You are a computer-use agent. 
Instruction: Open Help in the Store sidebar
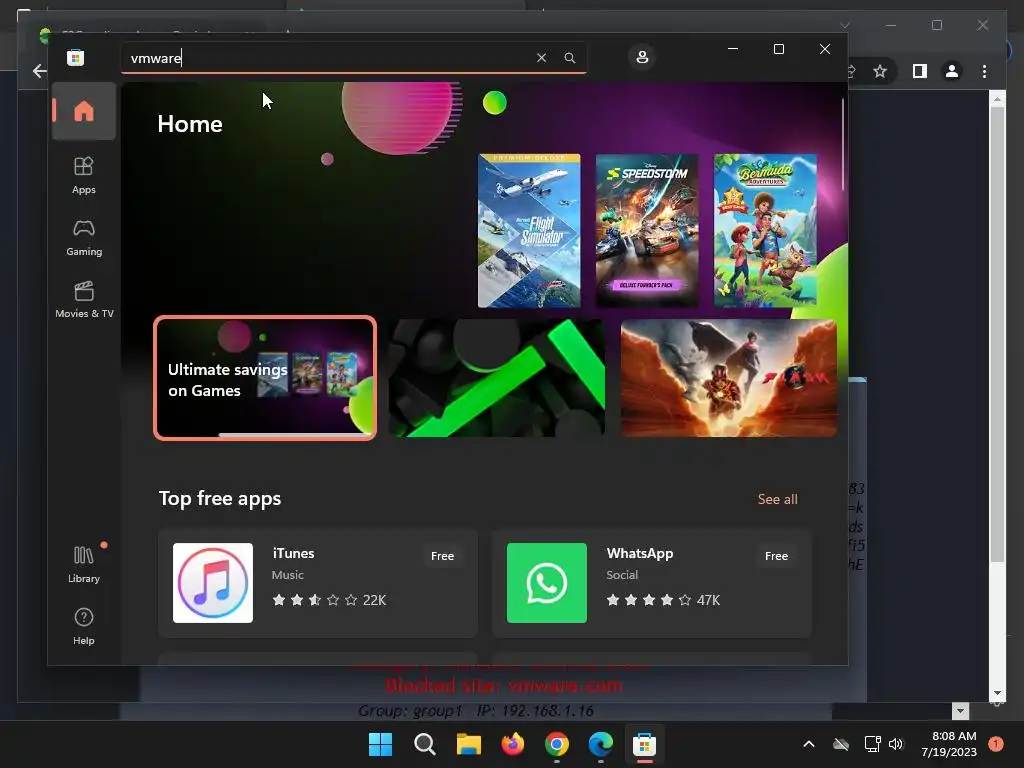[84, 626]
